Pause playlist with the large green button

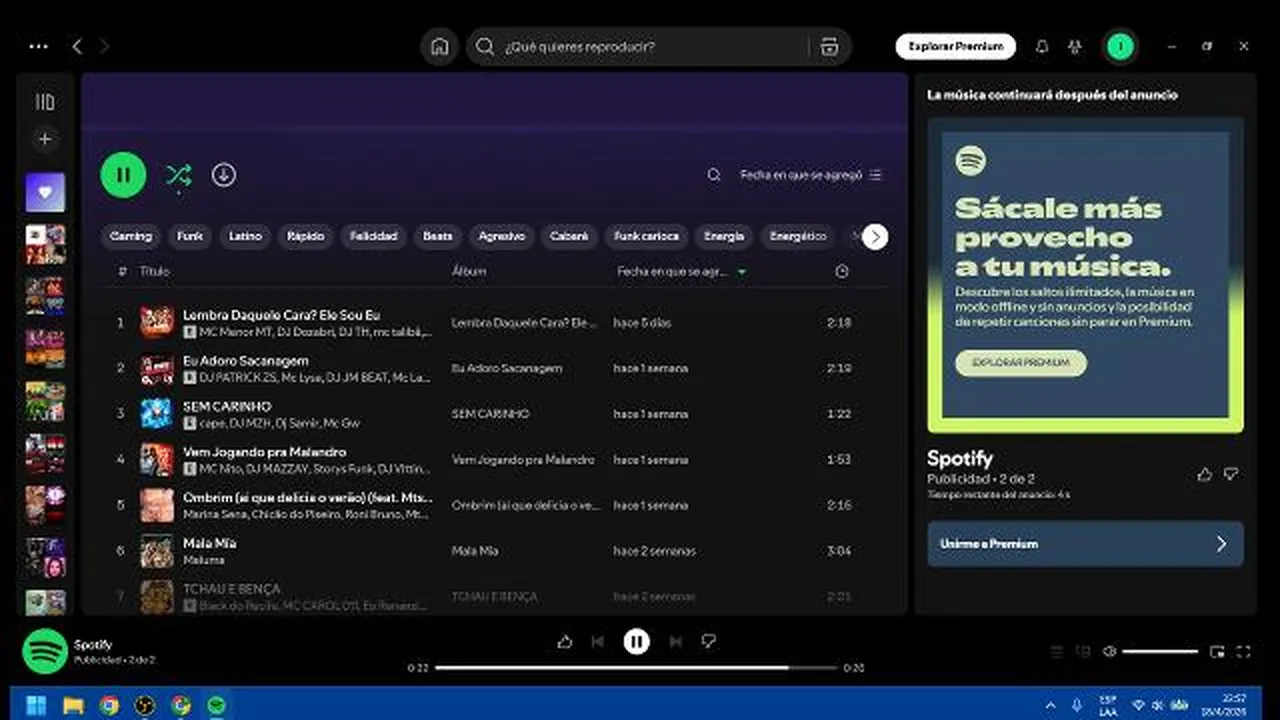pos(123,175)
